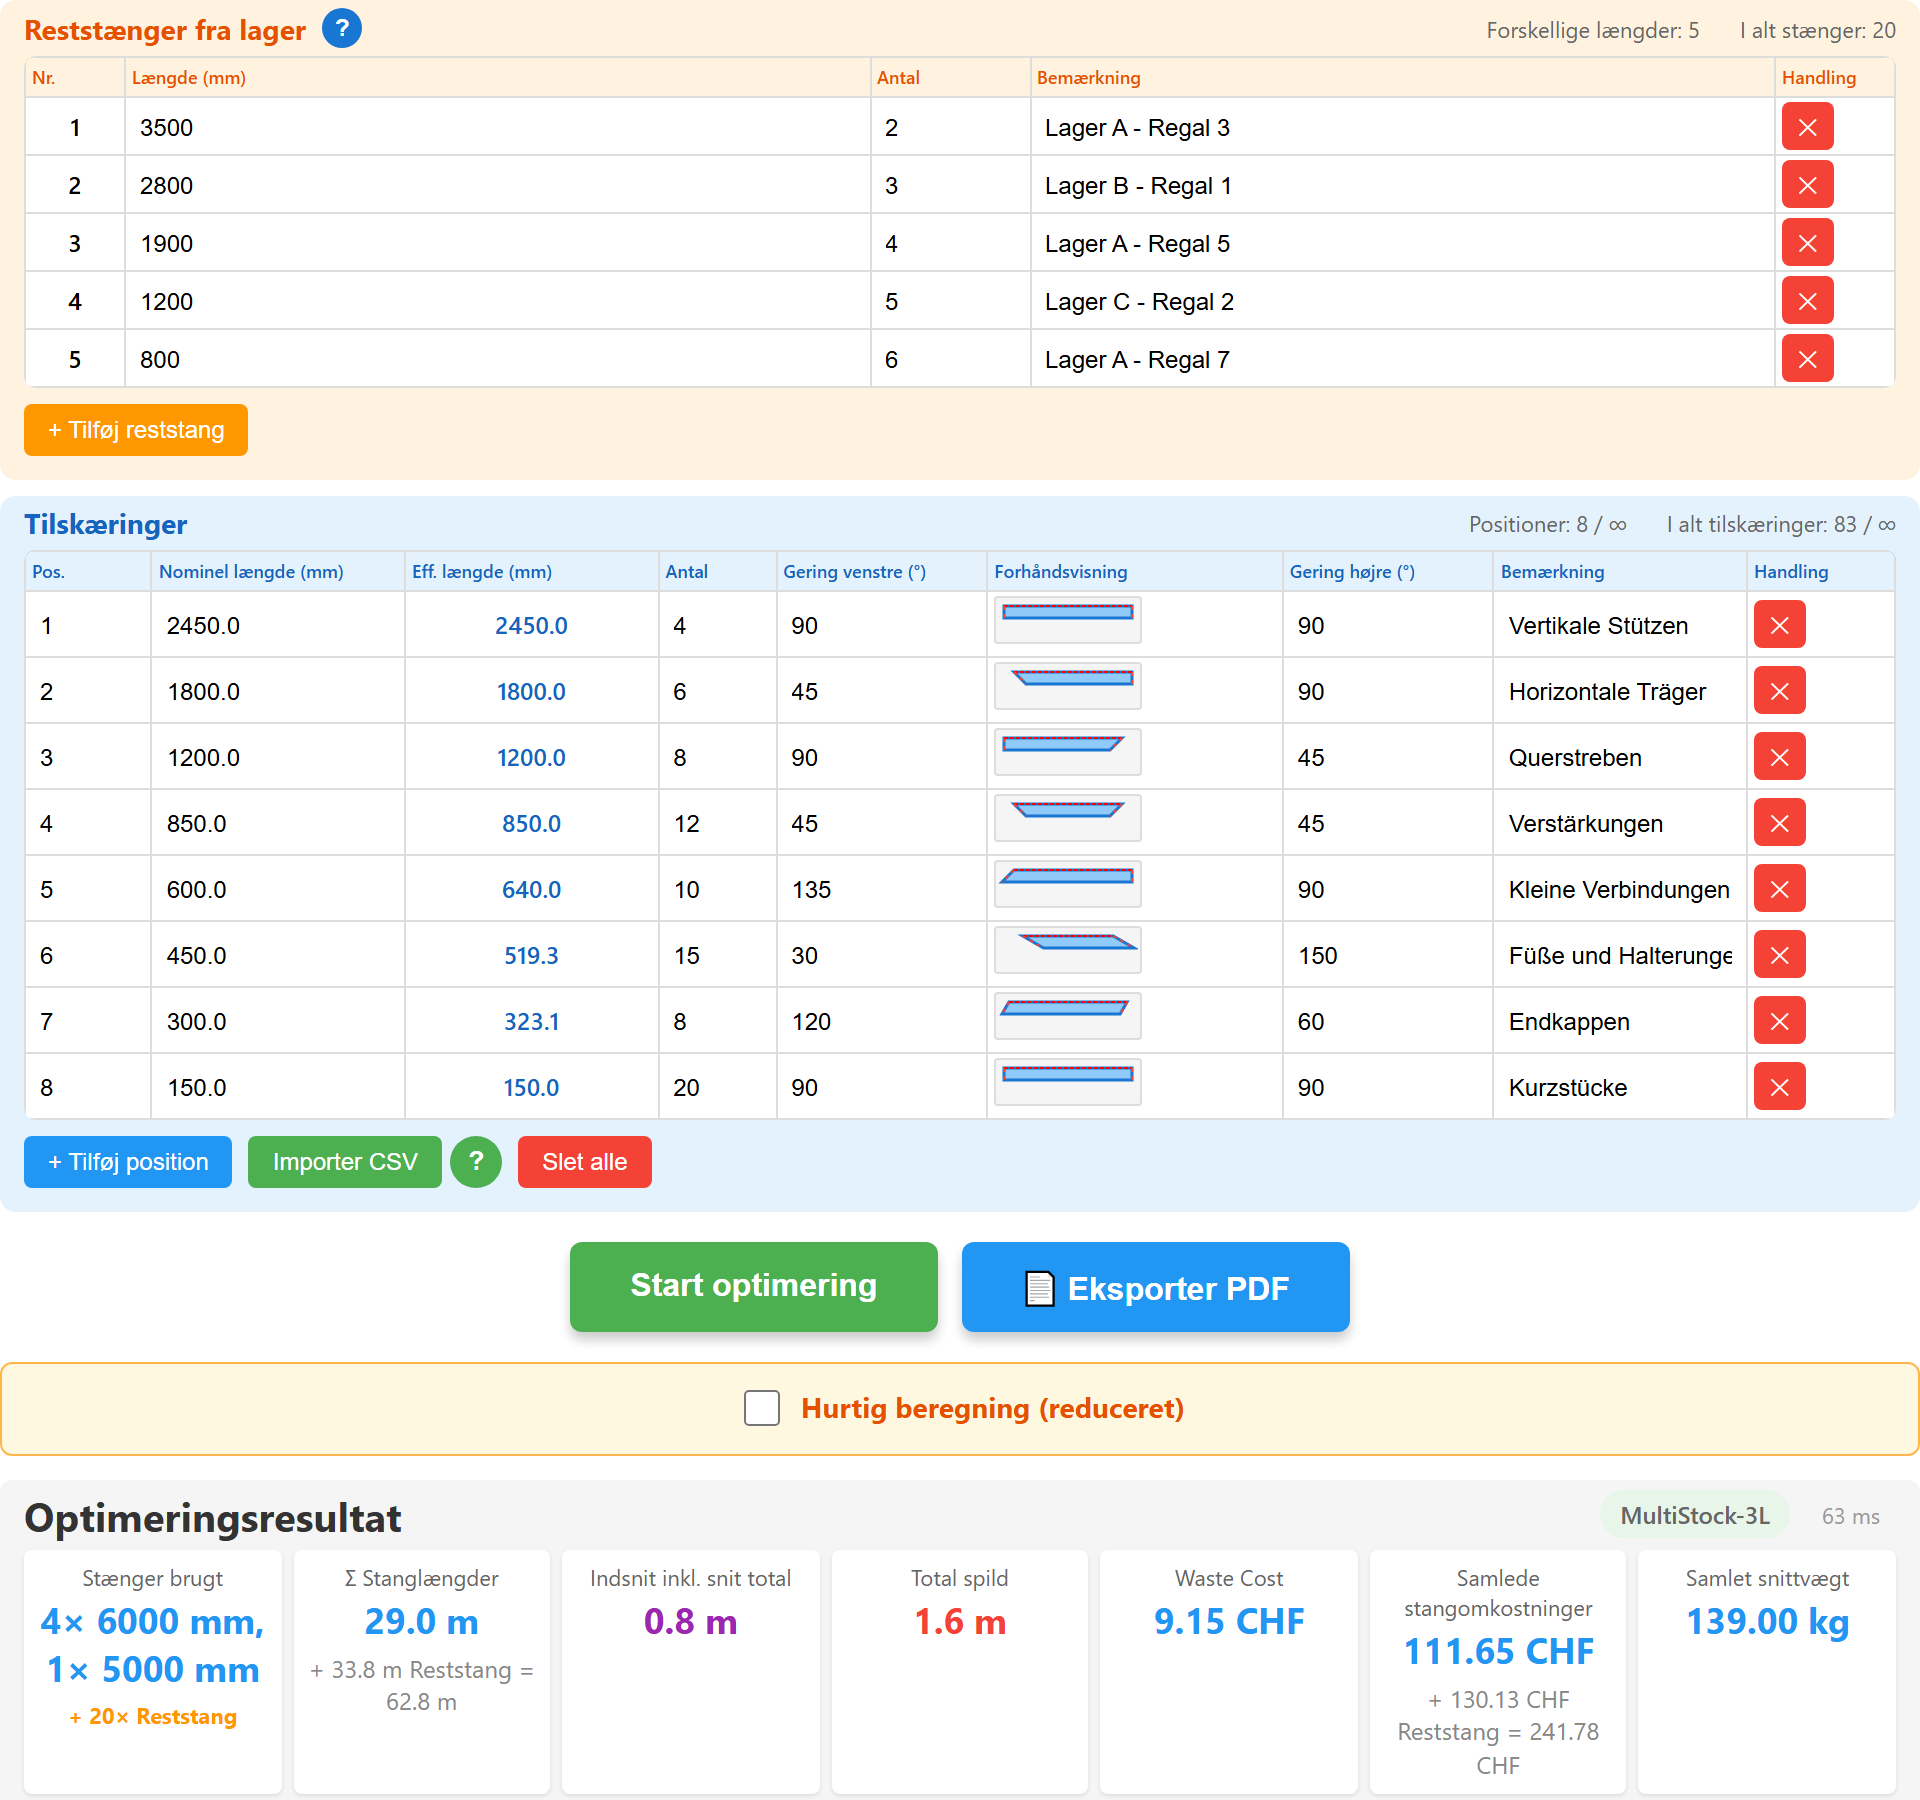Delete the 2800 mm reststang row
Viewport: 1920px width, 1800px height.
(1807, 185)
